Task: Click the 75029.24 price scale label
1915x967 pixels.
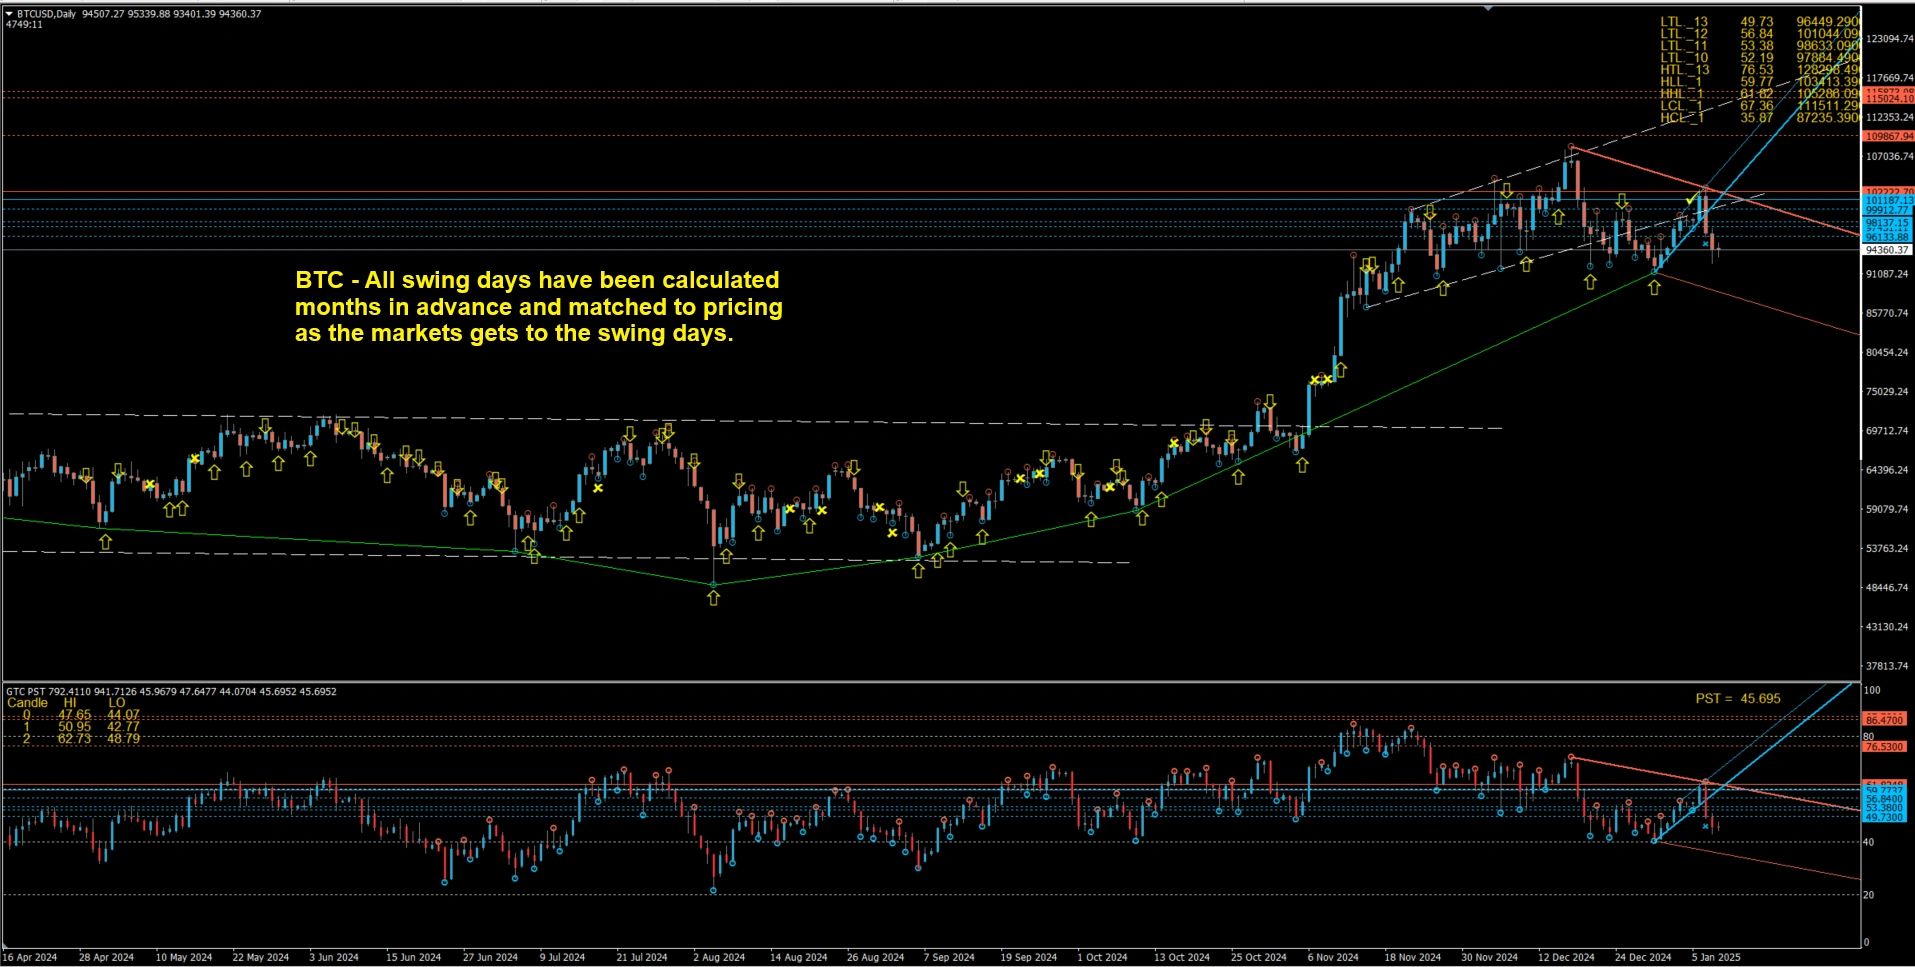Action: click(x=1889, y=392)
